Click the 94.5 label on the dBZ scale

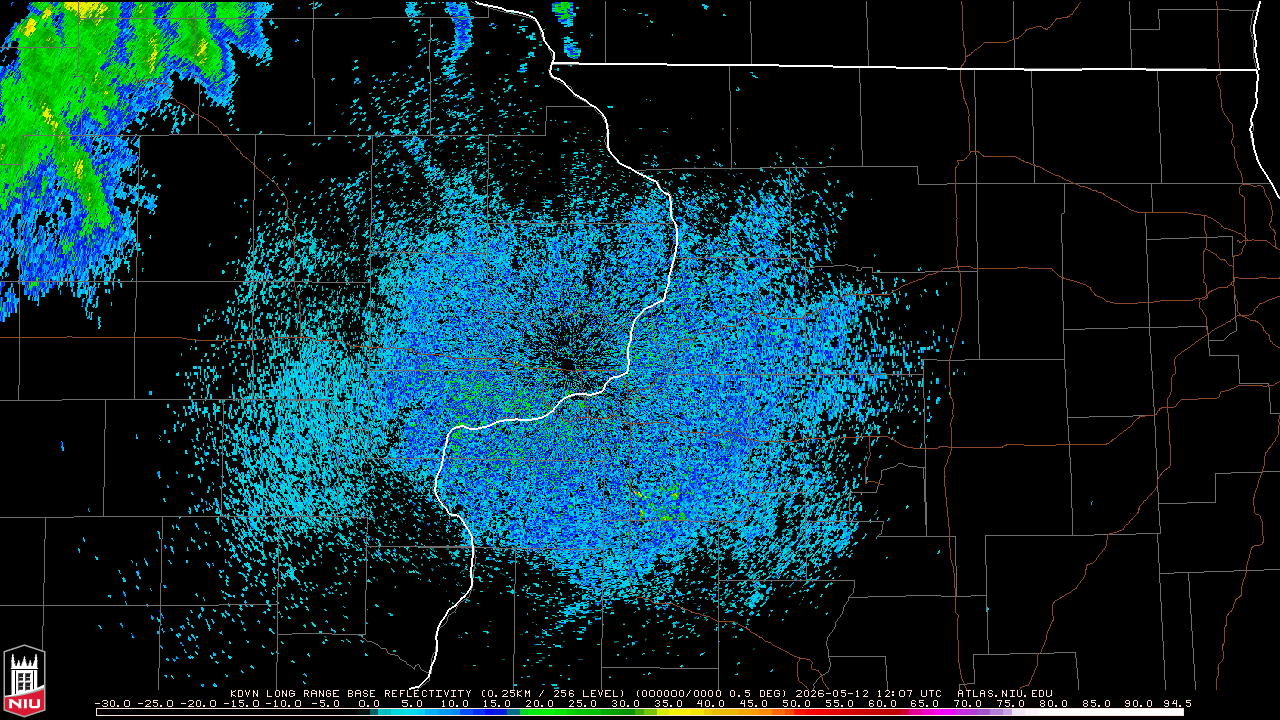tap(1176, 704)
